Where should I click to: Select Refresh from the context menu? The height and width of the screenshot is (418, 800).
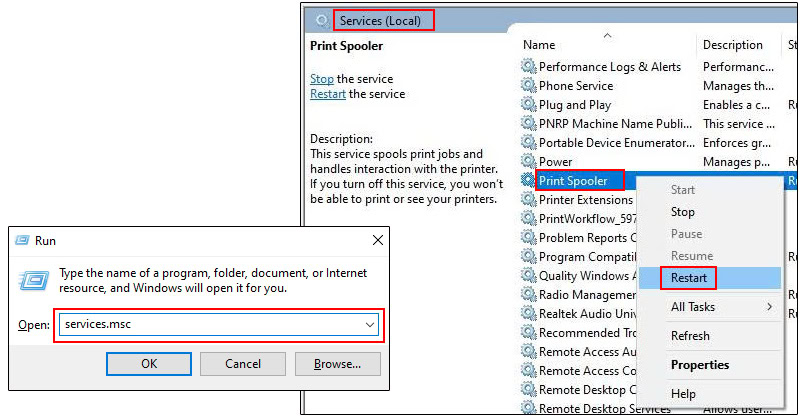[690, 336]
